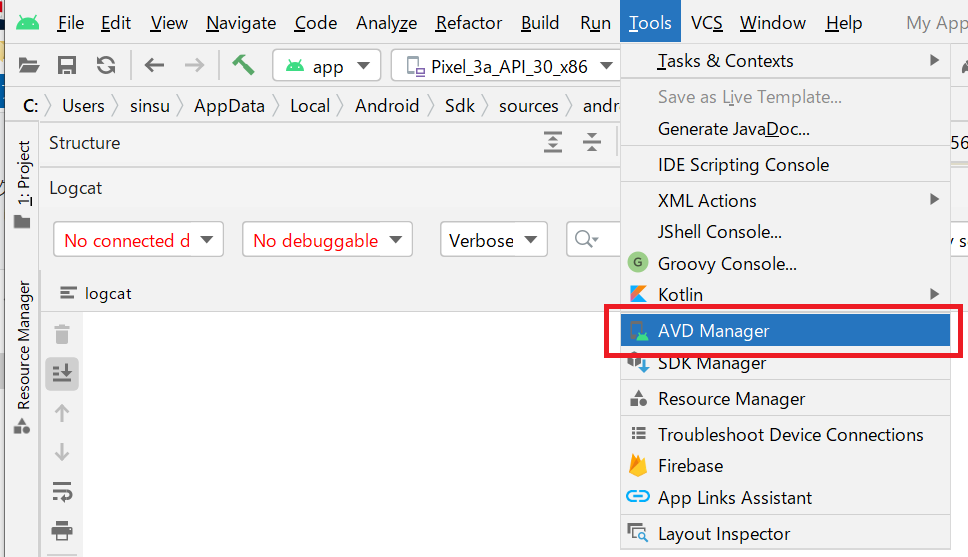Open the Analyze menu
The width and height of the screenshot is (968, 557).
coord(386,23)
